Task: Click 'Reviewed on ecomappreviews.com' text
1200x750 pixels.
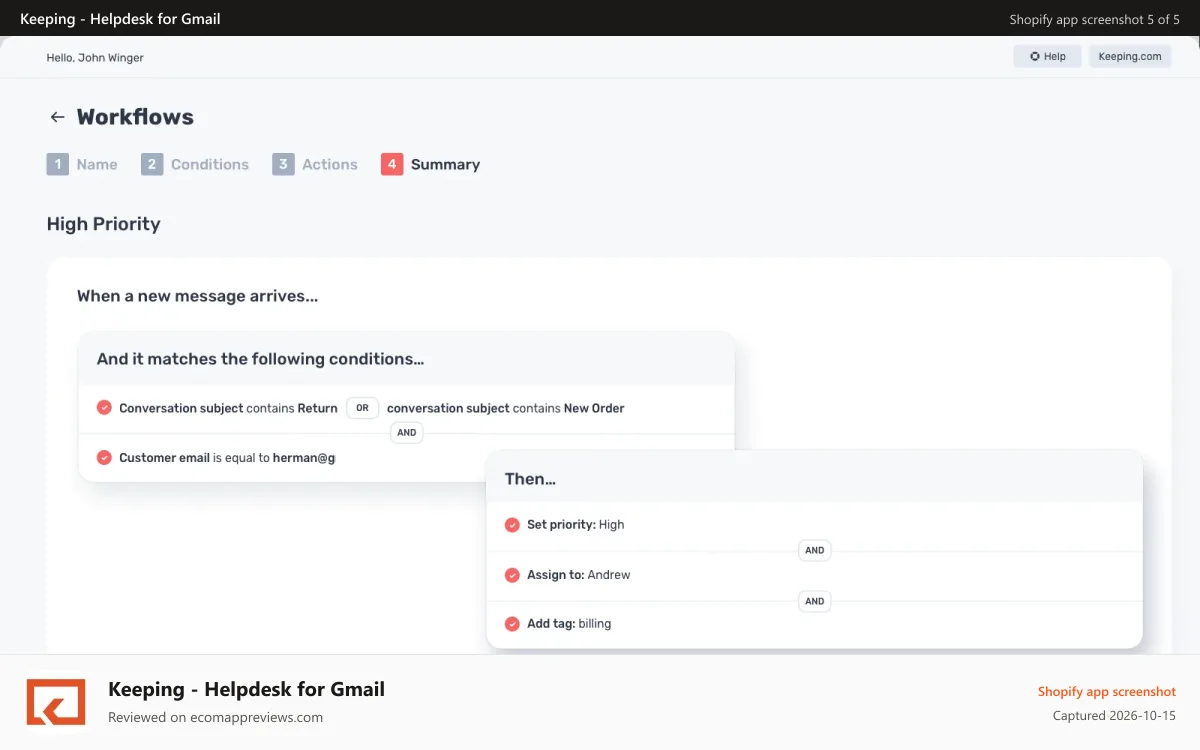Action: [216, 717]
